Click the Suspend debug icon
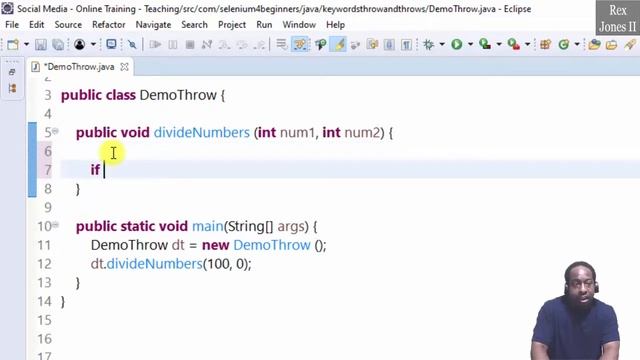The width and height of the screenshot is (640, 360). point(173,44)
